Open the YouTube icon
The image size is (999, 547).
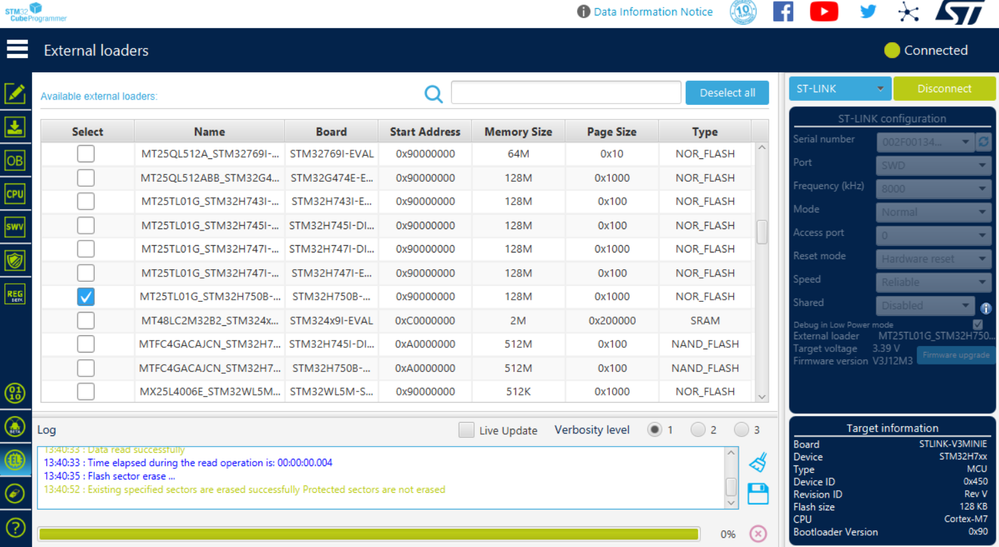(824, 11)
